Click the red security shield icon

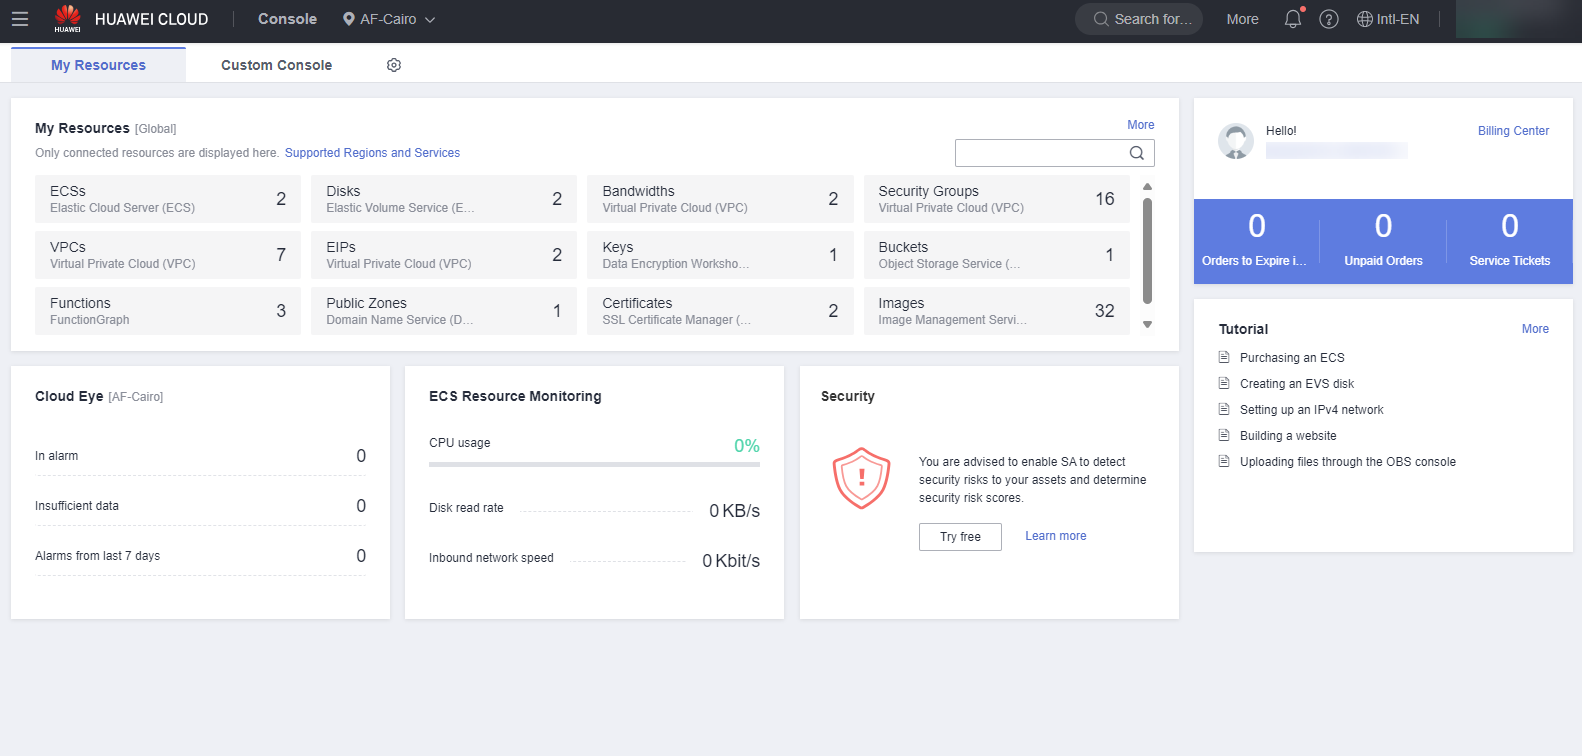[861, 478]
